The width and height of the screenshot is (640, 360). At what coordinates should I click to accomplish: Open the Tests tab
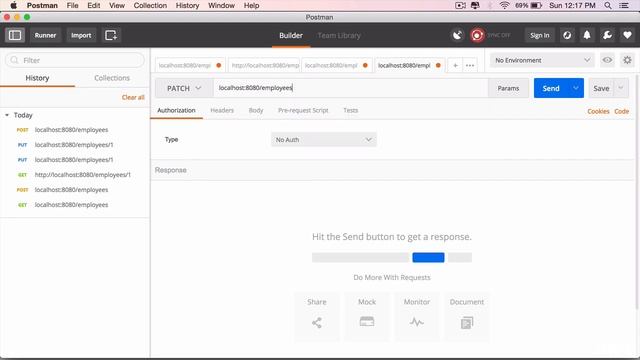point(350,110)
